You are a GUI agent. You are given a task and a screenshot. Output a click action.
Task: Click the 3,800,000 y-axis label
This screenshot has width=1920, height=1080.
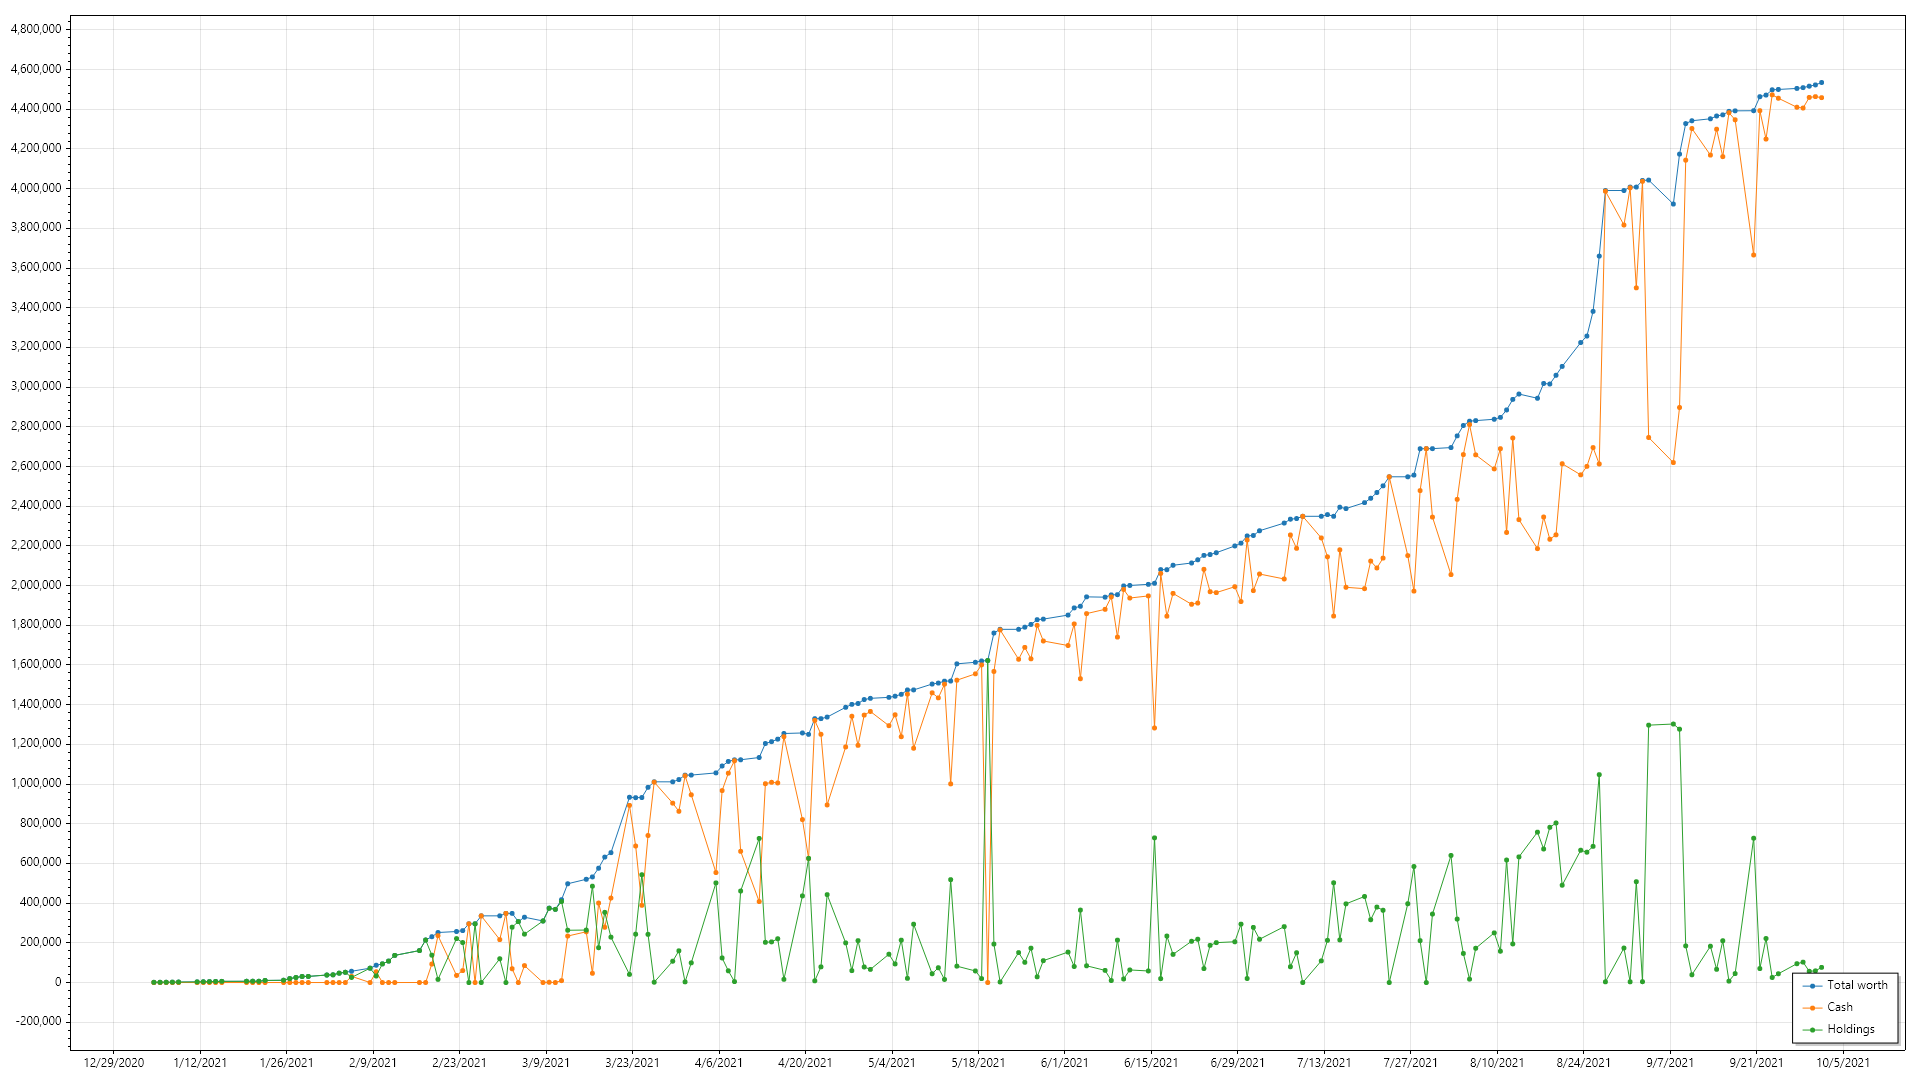(35, 227)
